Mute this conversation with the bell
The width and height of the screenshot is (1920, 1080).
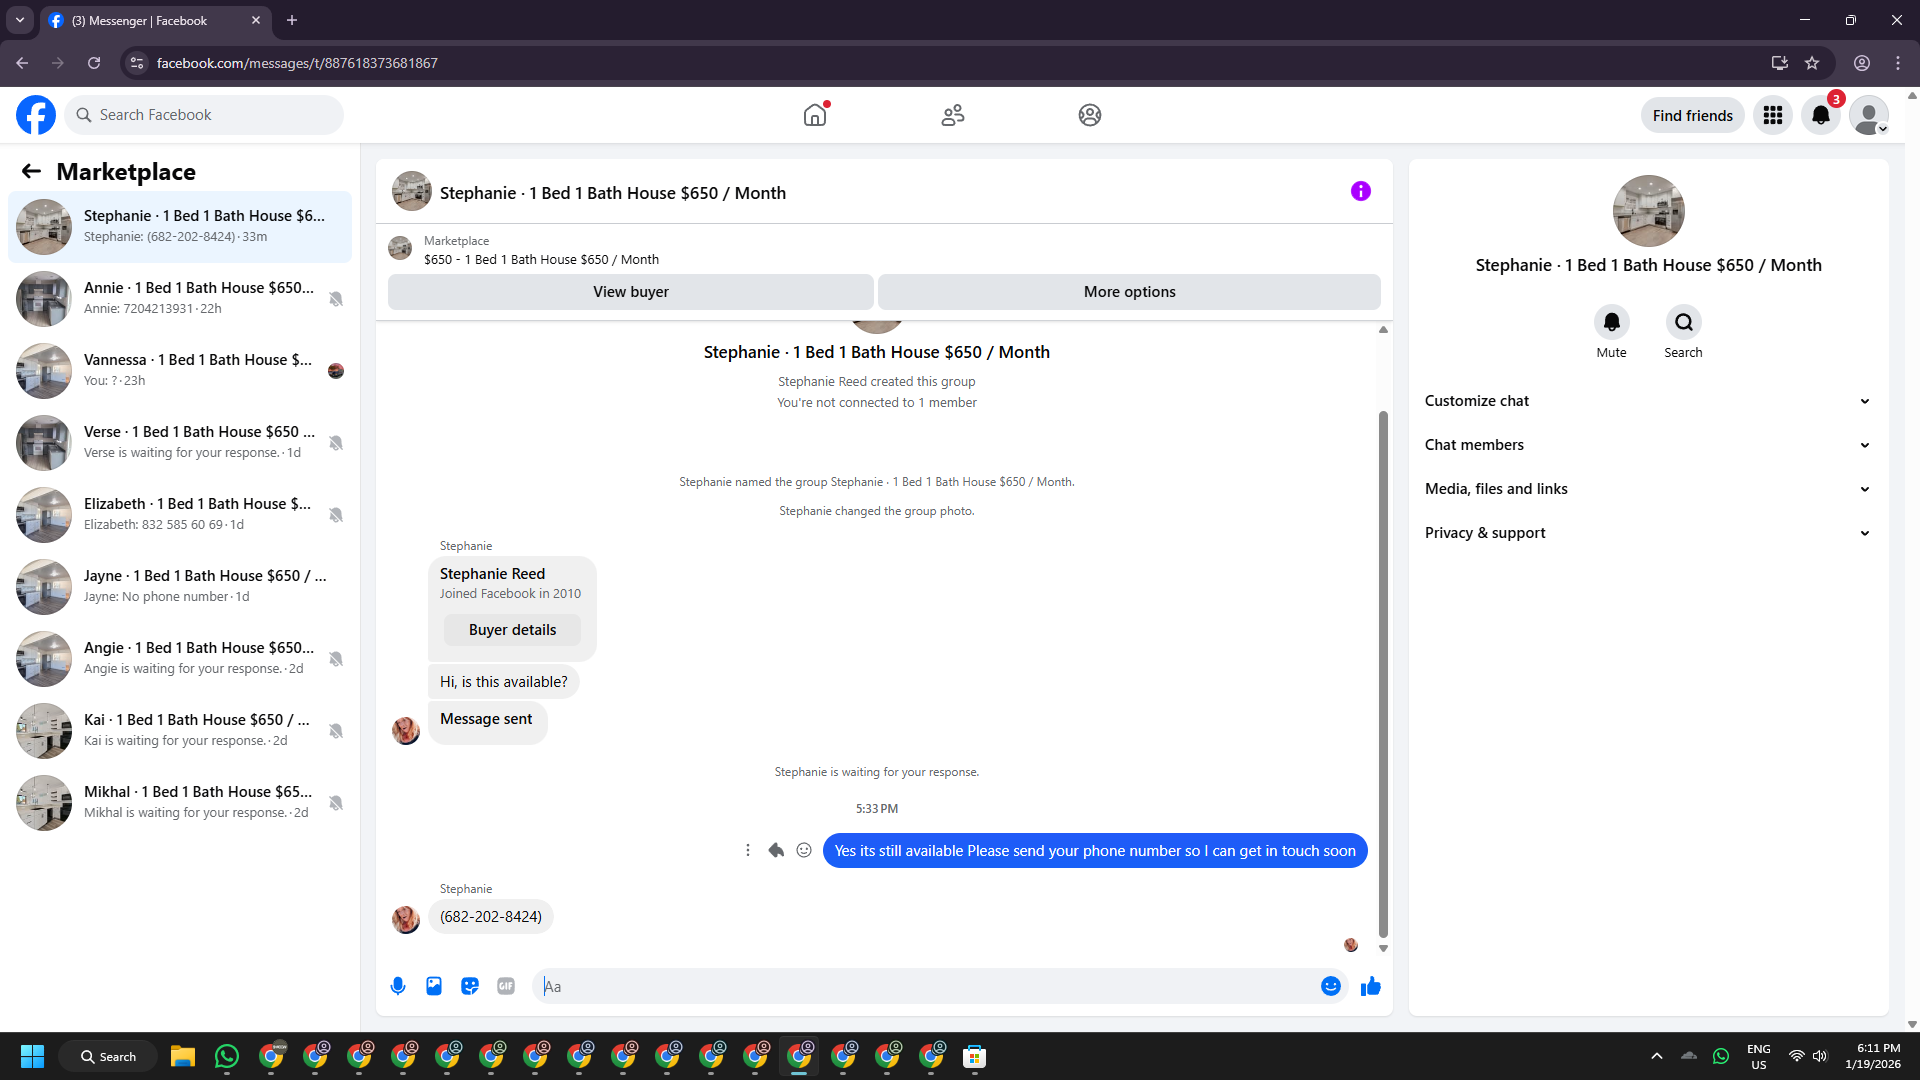click(x=1611, y=322)
